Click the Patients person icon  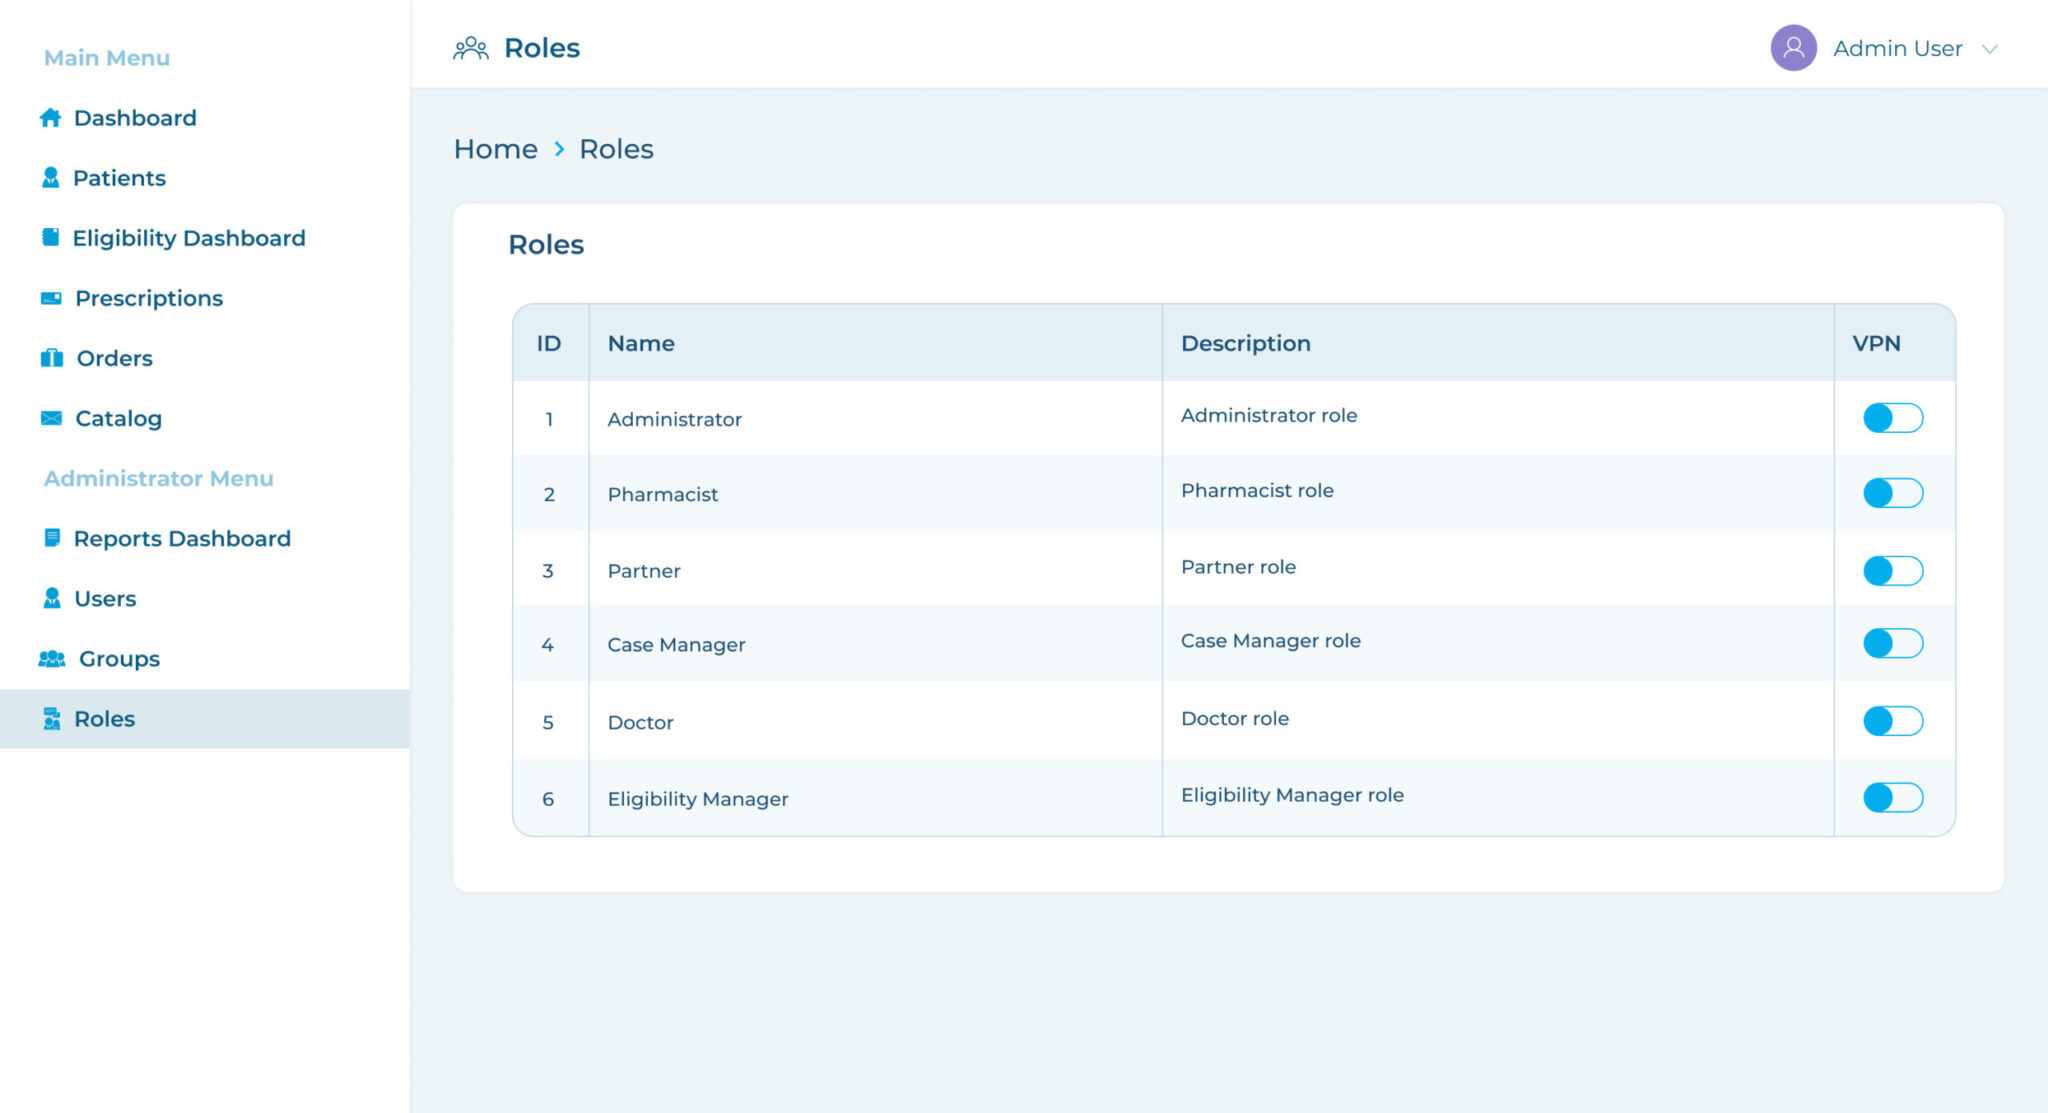(50, 178)
